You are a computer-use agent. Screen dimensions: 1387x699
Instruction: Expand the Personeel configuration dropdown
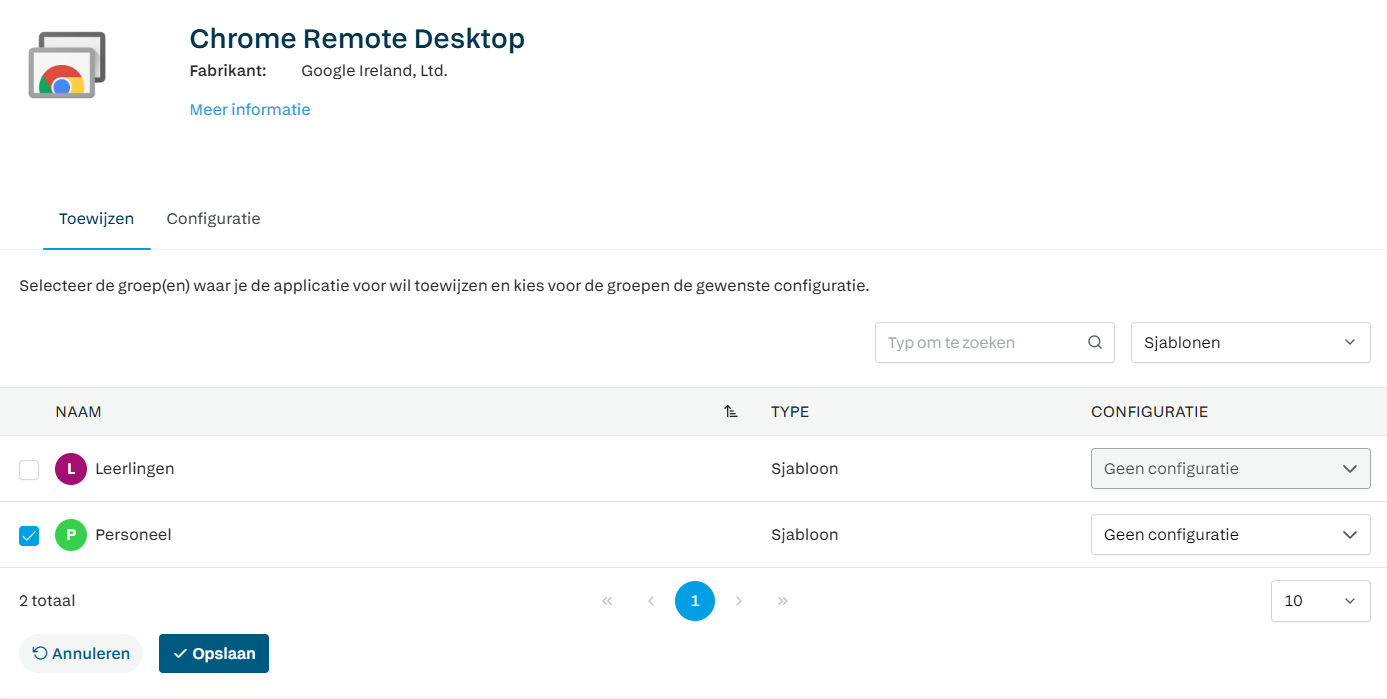point(1230,535)
